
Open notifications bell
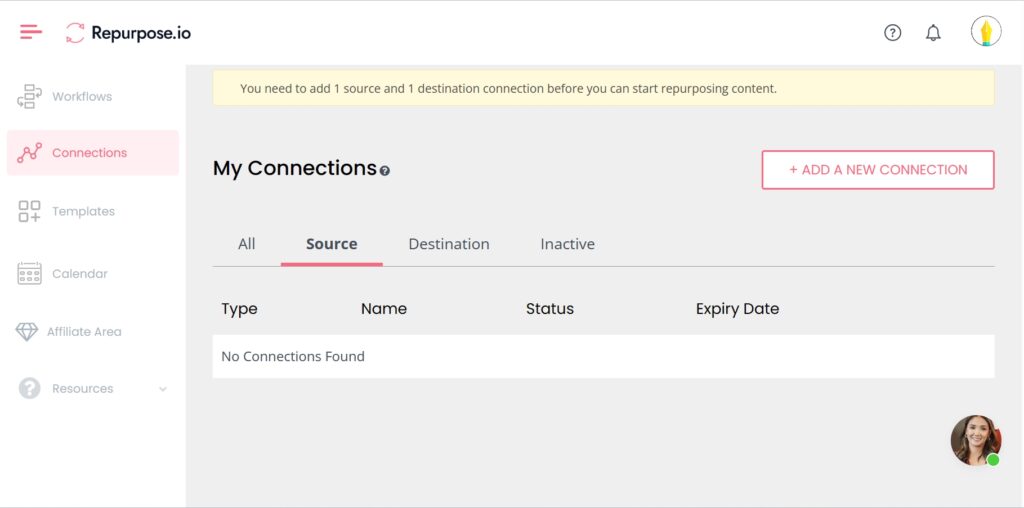pyautogui.click(x=933, y=33)
